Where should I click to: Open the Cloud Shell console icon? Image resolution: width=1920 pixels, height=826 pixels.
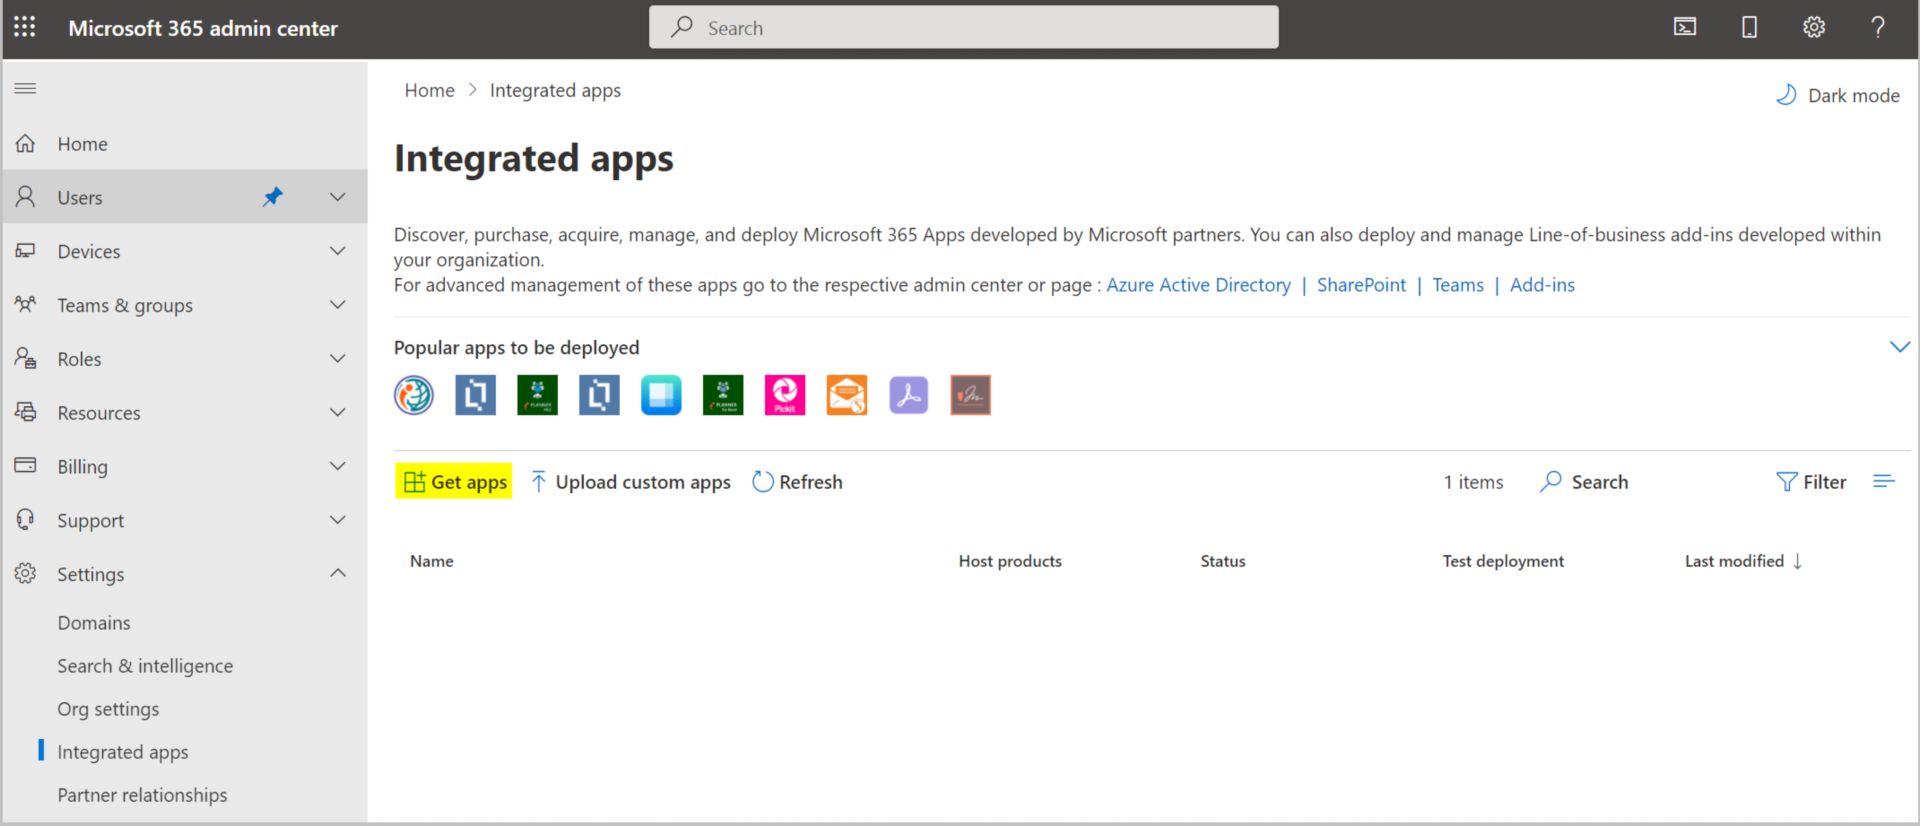tap(1685, 27)
